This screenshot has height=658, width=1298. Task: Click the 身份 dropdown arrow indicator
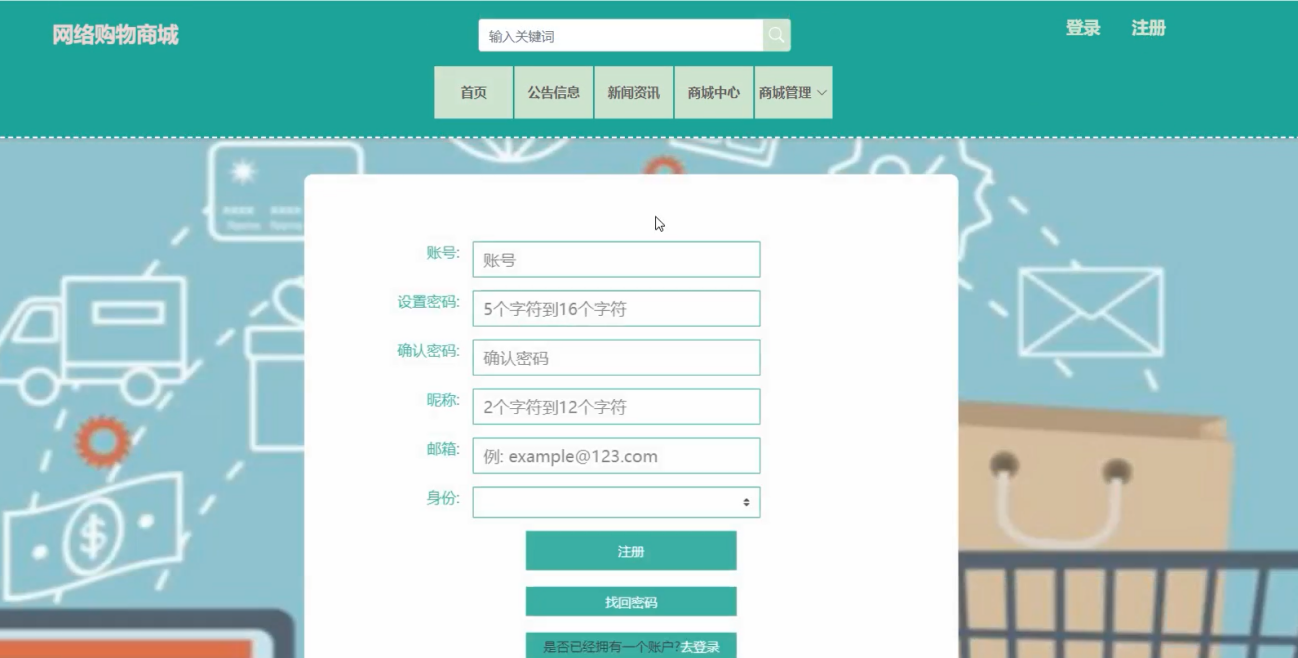click(746, 502)
